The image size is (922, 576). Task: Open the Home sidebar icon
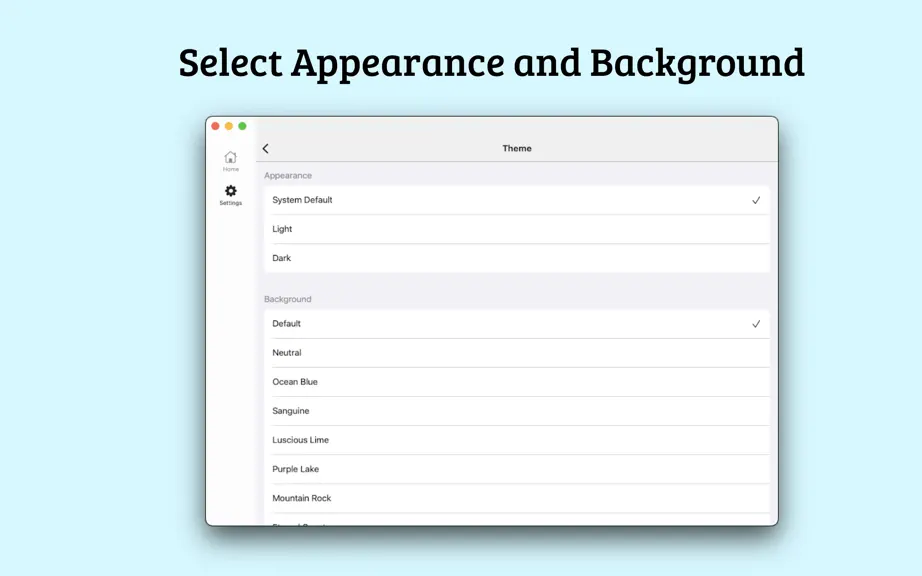230,158
